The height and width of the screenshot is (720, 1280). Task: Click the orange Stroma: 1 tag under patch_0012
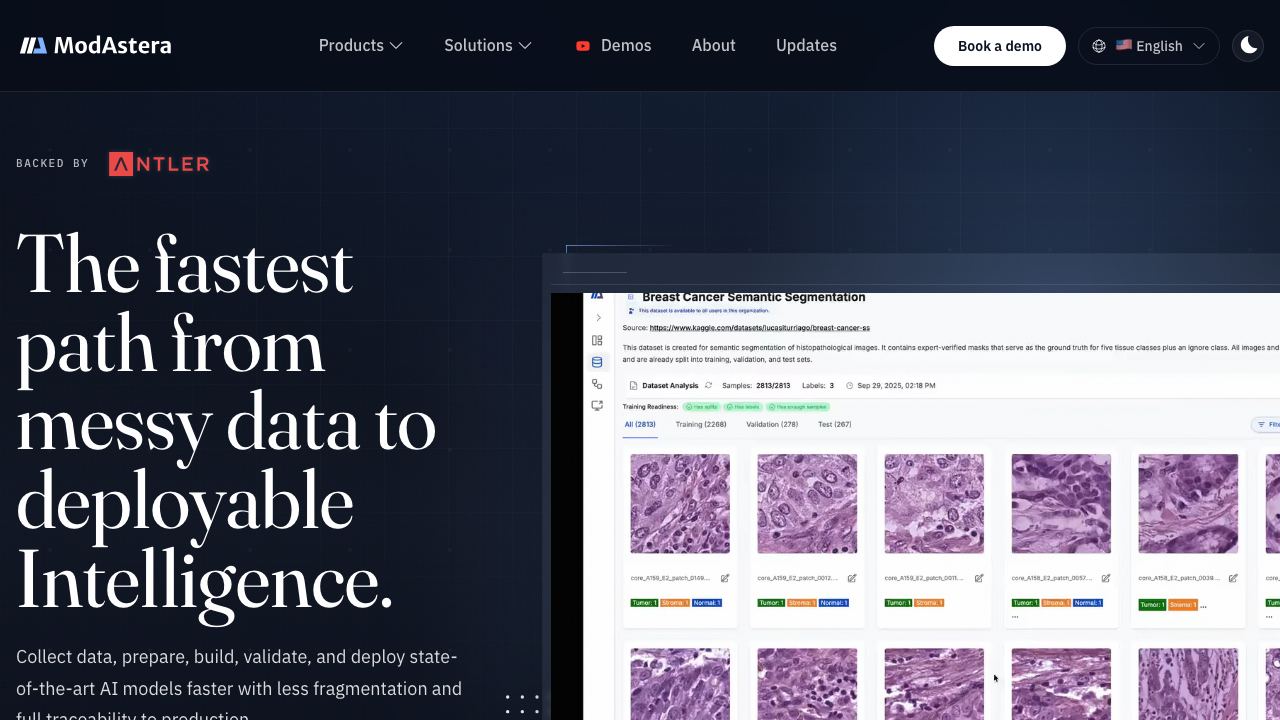(802, 603)
